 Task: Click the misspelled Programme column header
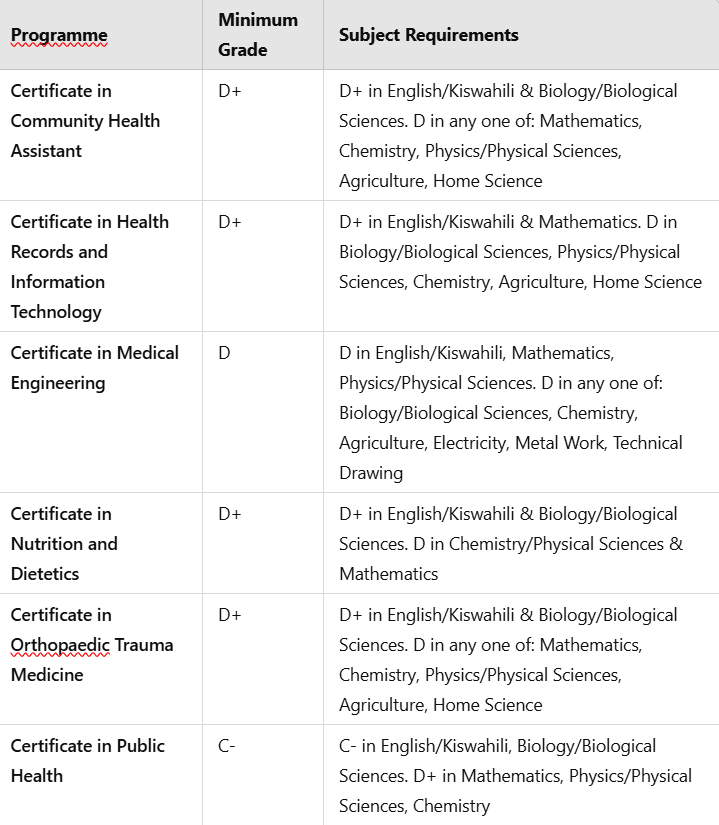click(59, 35)
